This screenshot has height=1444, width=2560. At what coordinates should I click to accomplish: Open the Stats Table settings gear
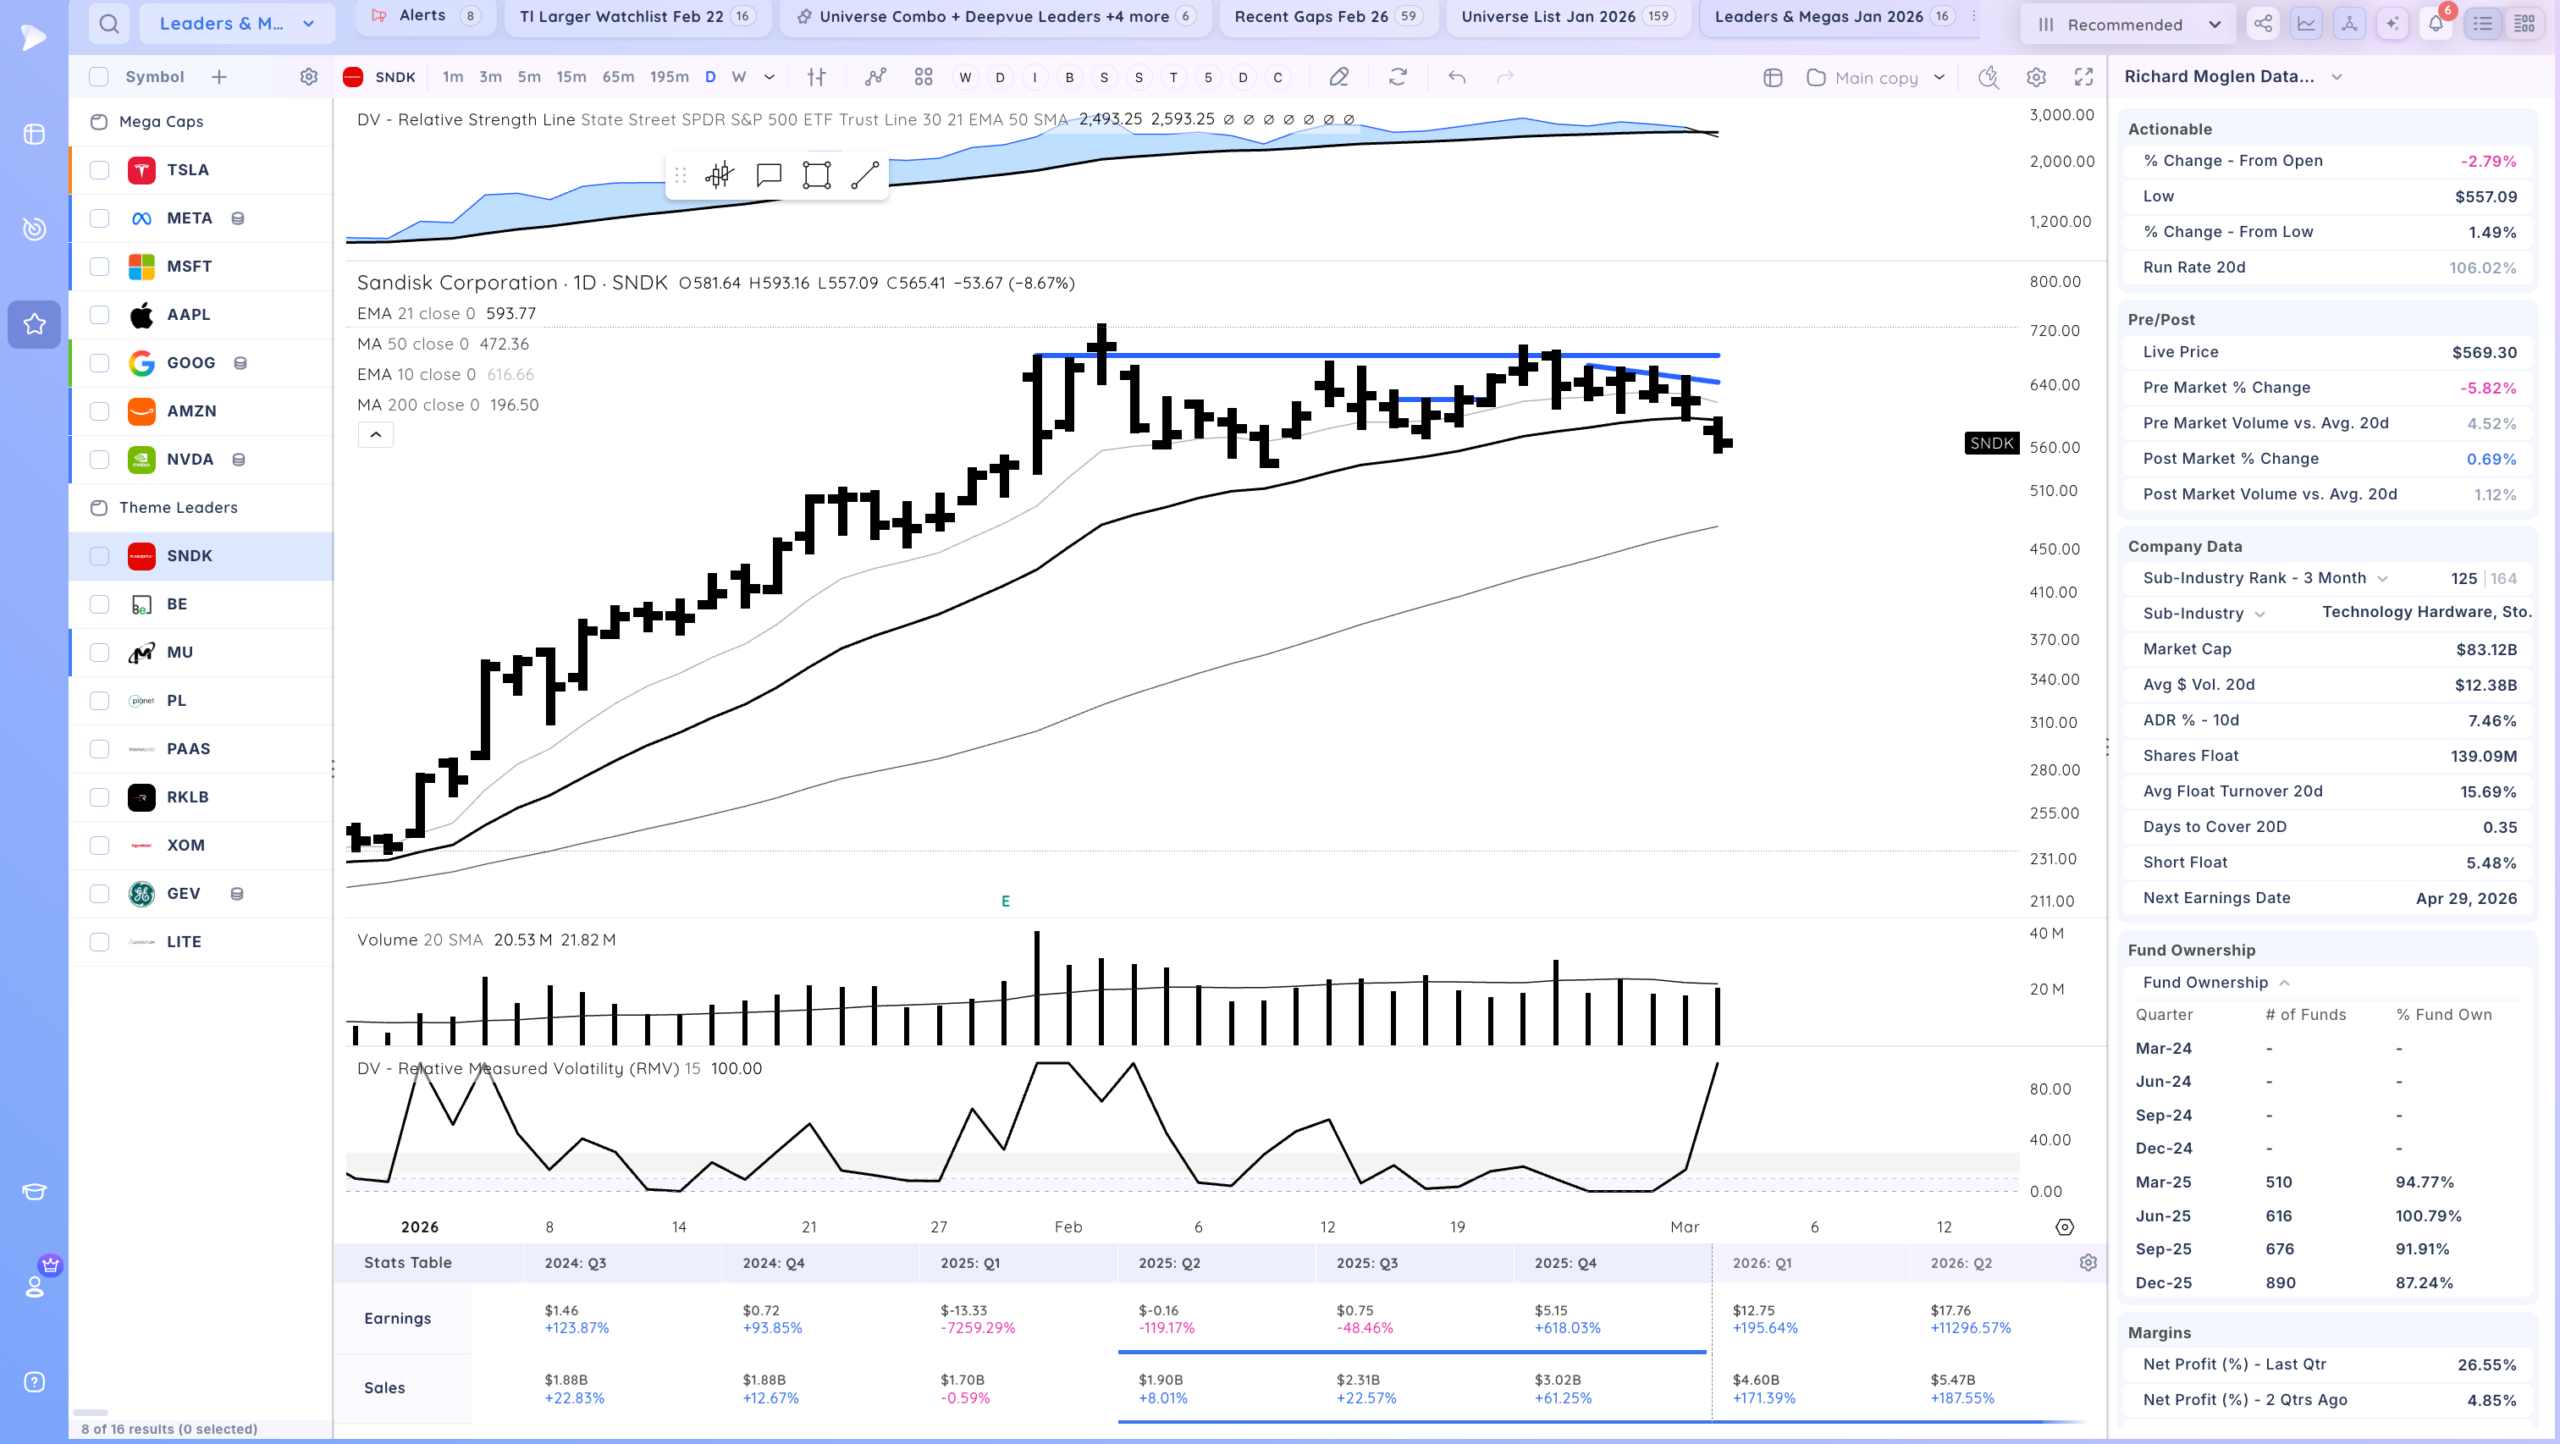pyautogui.click(x=2088, y=1262)
